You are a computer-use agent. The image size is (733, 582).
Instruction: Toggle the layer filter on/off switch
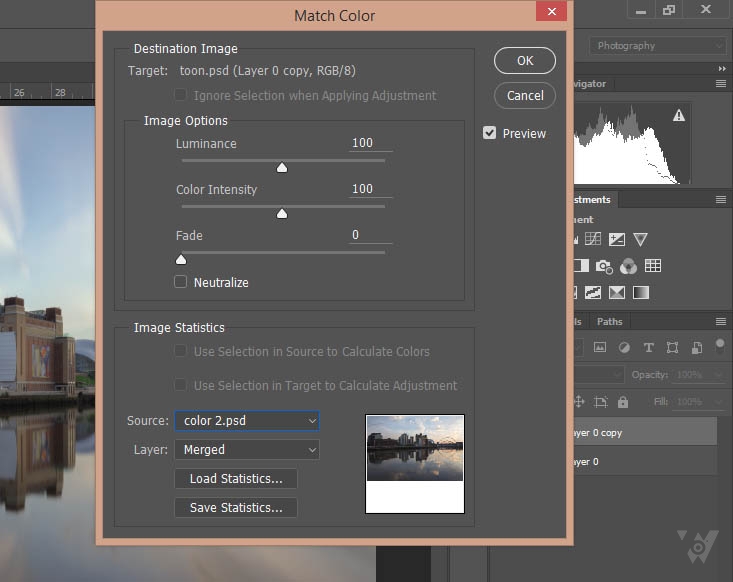point(719,346)
